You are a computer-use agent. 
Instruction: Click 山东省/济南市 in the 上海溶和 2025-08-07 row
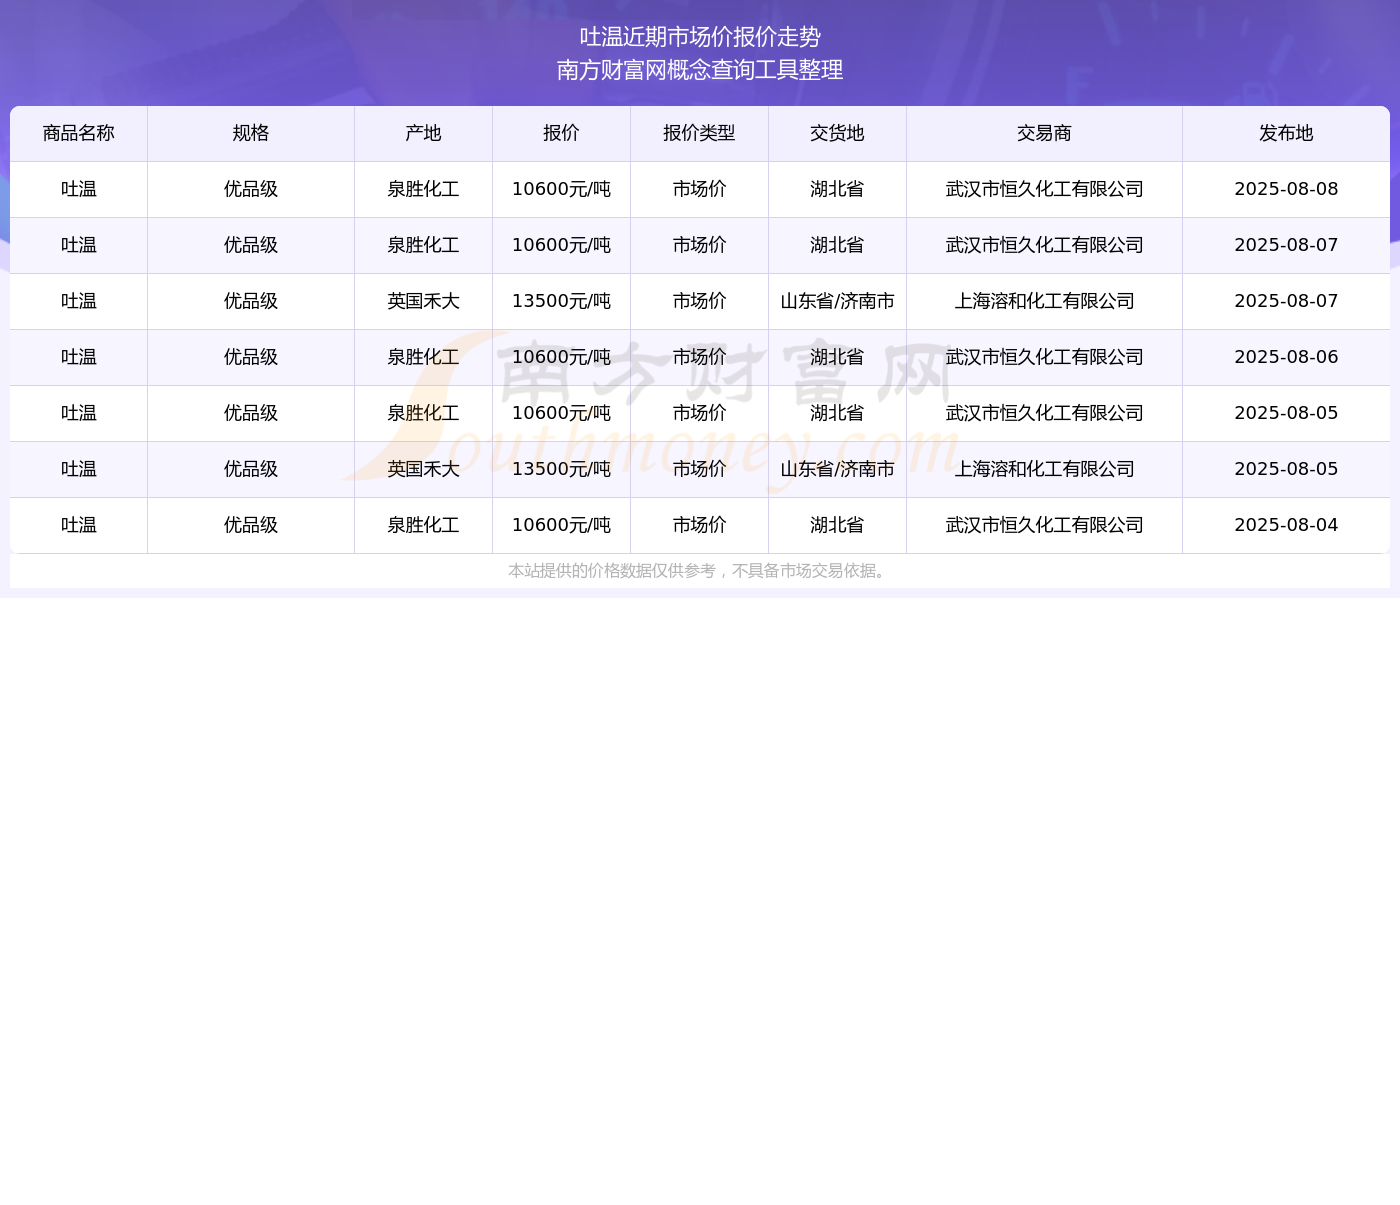[837, 301]
